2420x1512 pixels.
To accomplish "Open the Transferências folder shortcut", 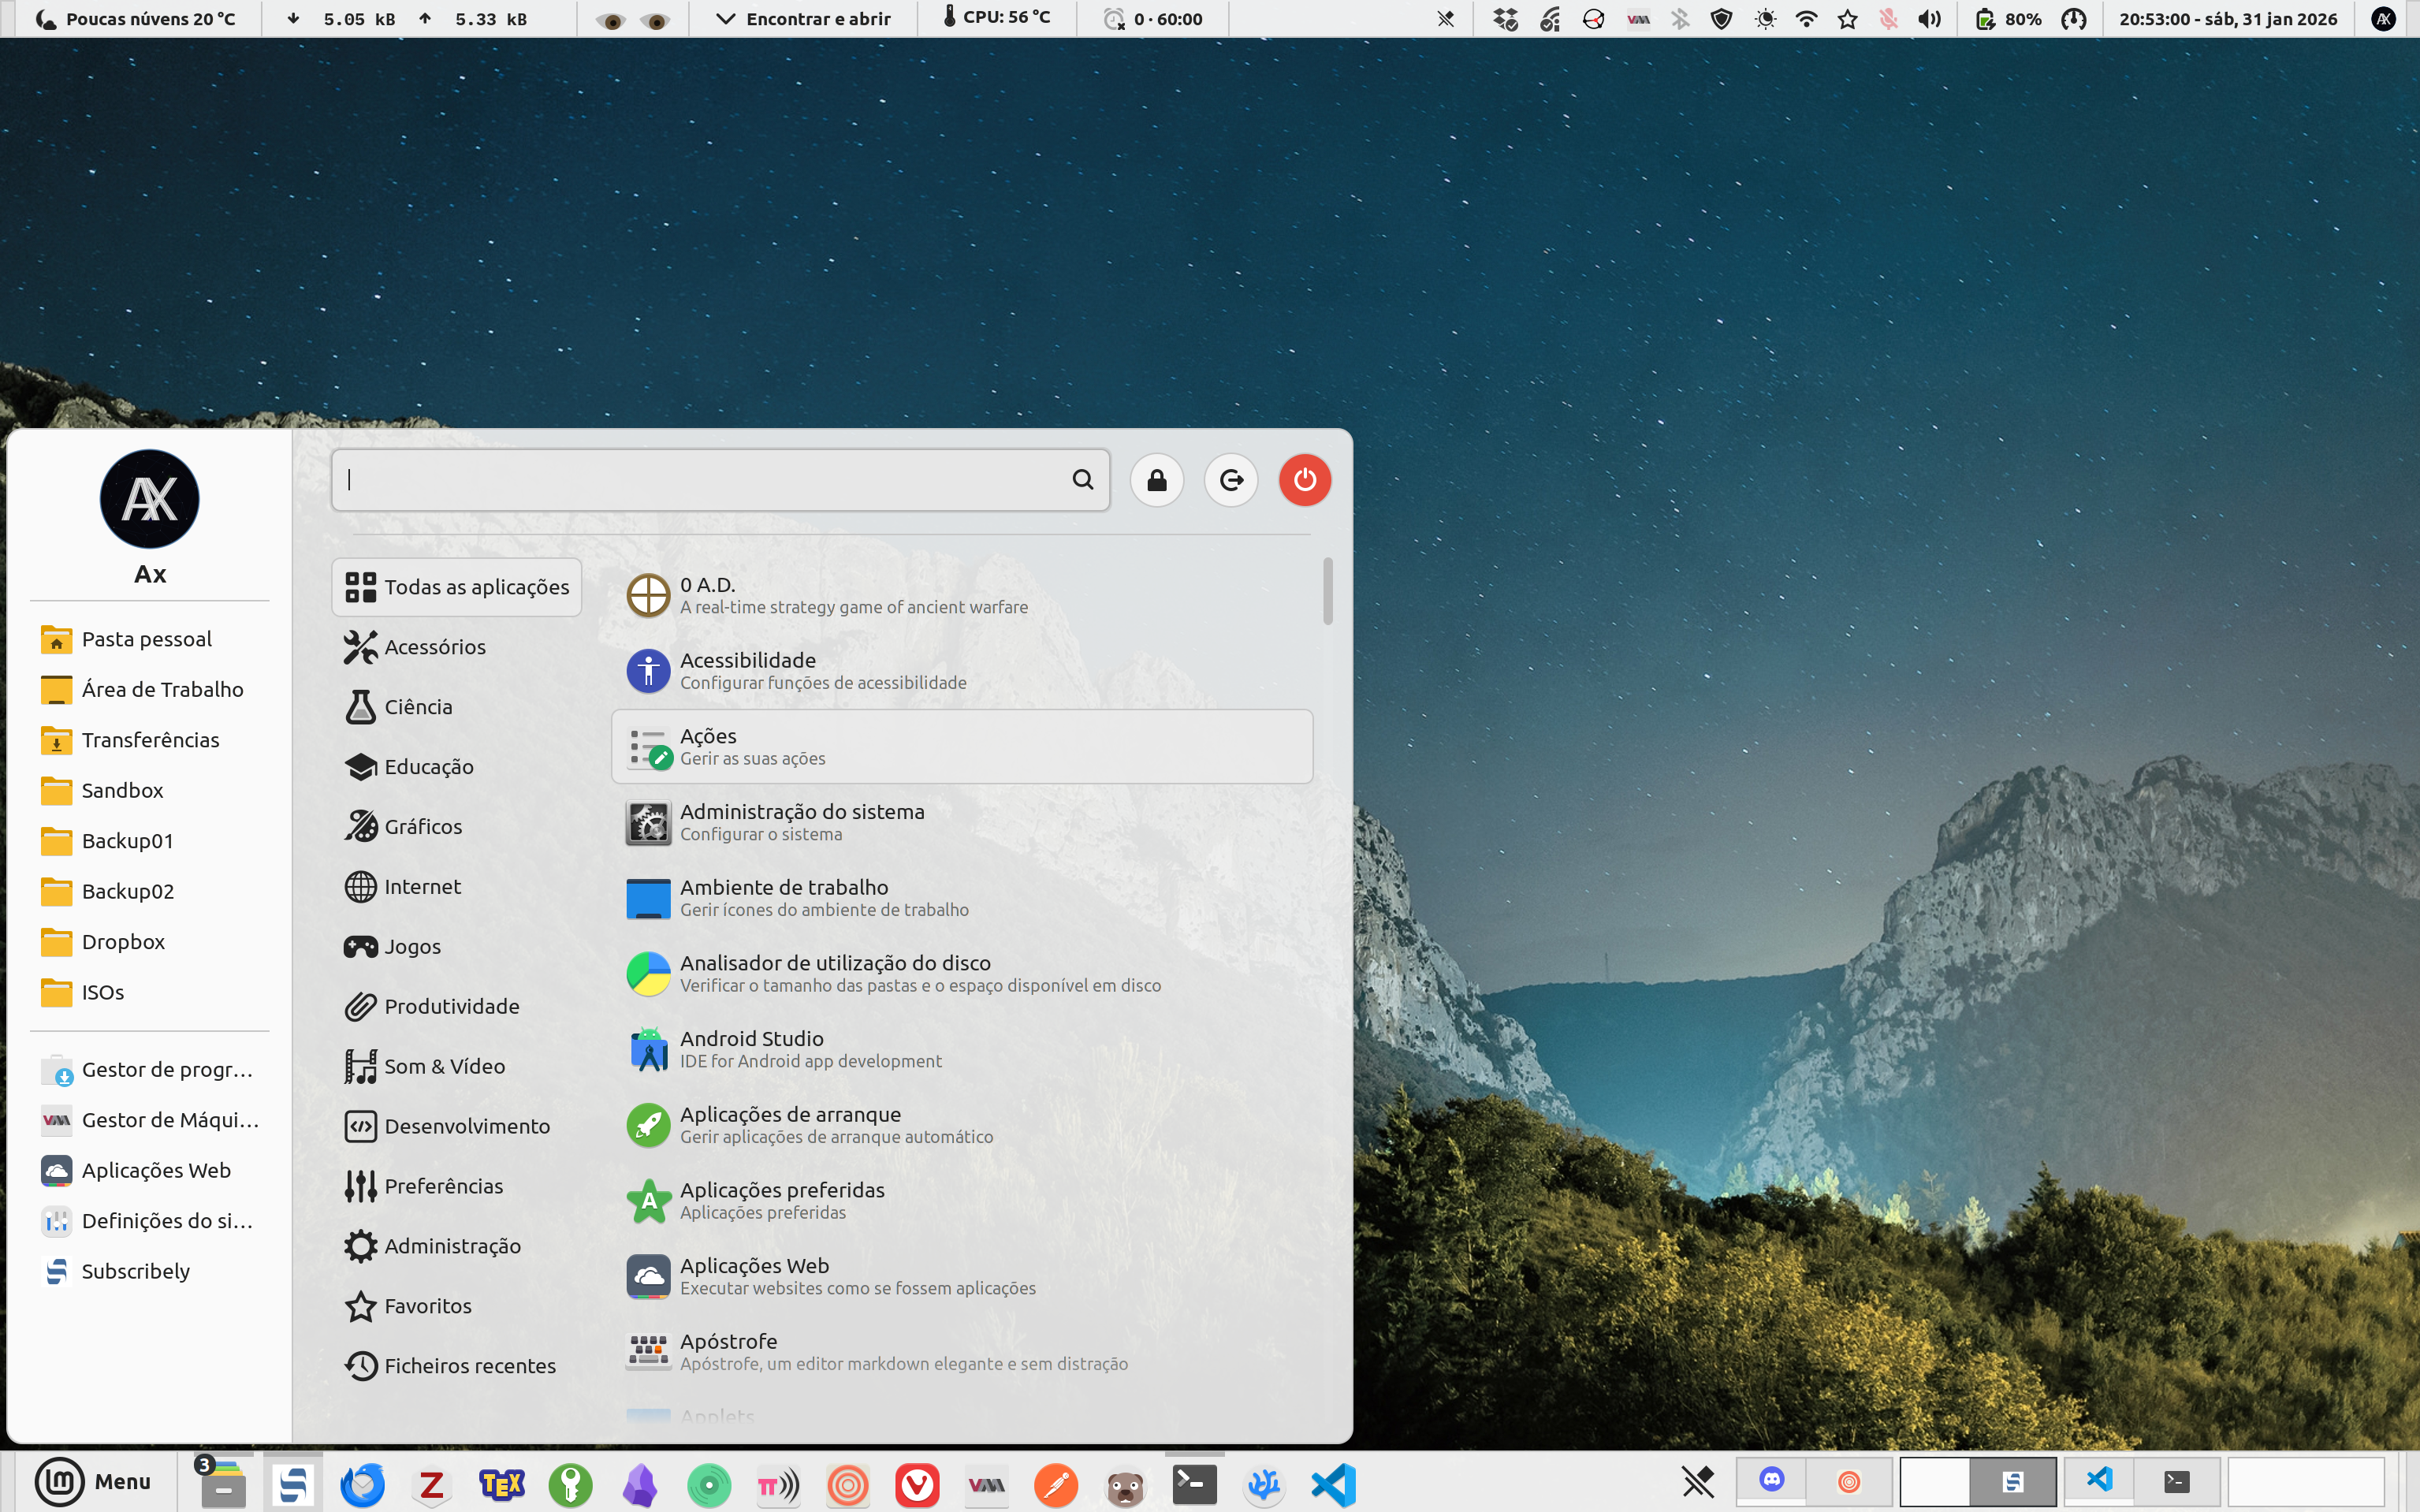I will [x=150, y=740].
